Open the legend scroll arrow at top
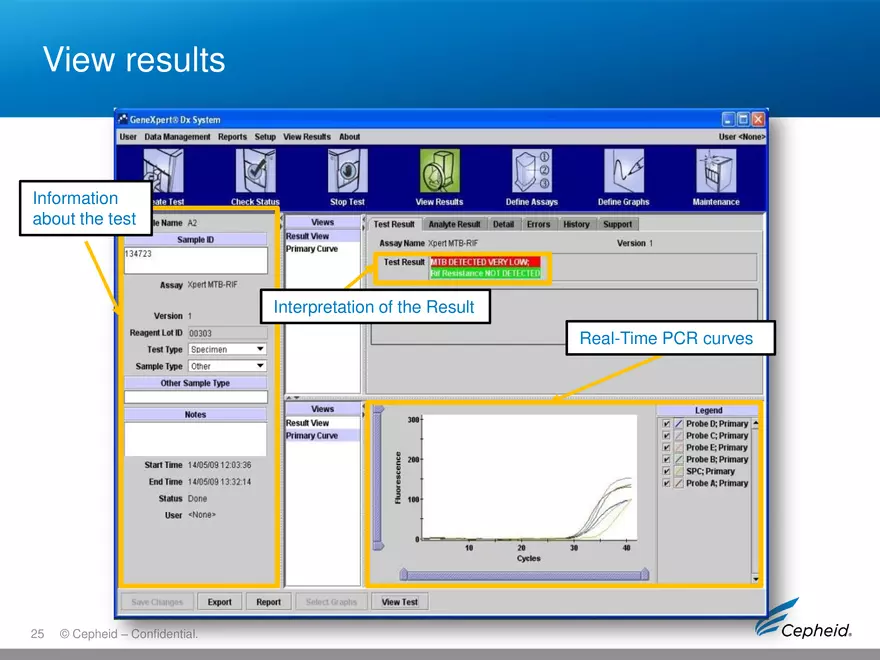This screenshot has height=660, width=880. coord(755,423)
